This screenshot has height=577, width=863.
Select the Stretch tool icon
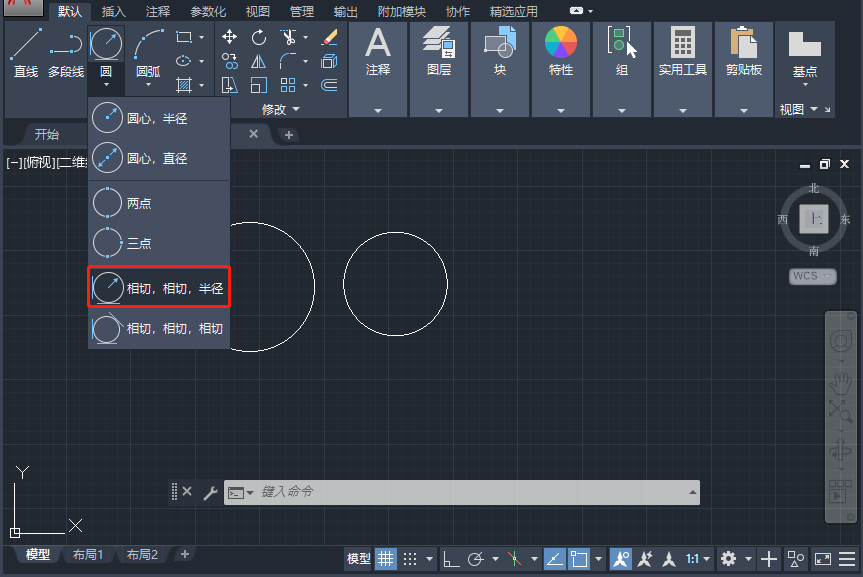pos(230,85)
